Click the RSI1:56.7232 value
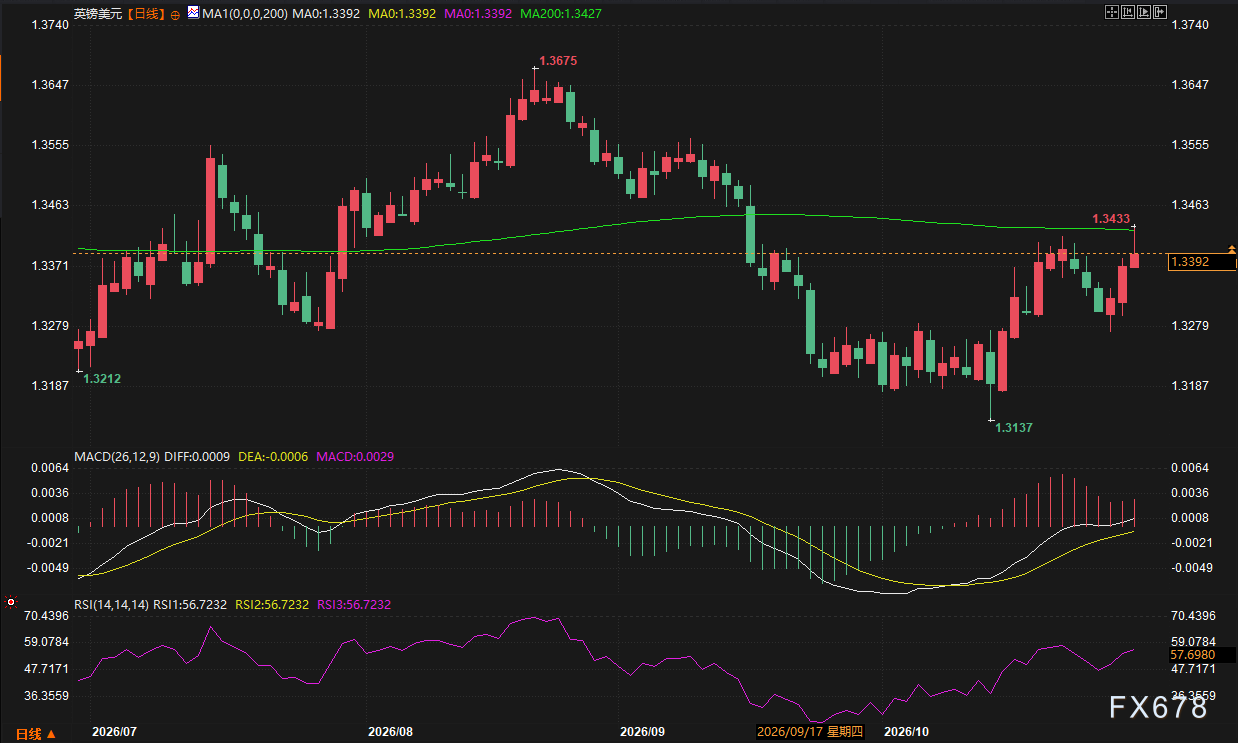 pos(191,605)
